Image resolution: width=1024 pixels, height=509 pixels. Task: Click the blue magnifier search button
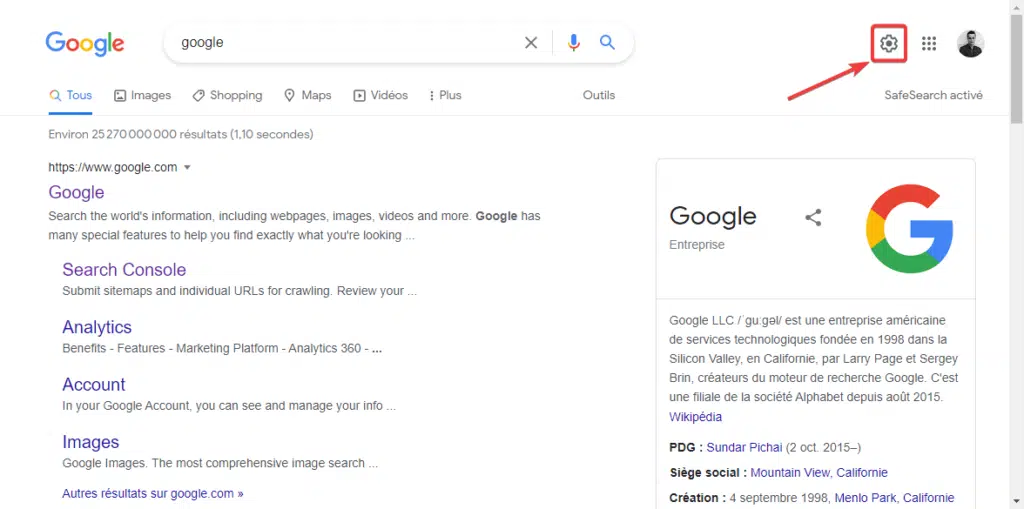607,43
